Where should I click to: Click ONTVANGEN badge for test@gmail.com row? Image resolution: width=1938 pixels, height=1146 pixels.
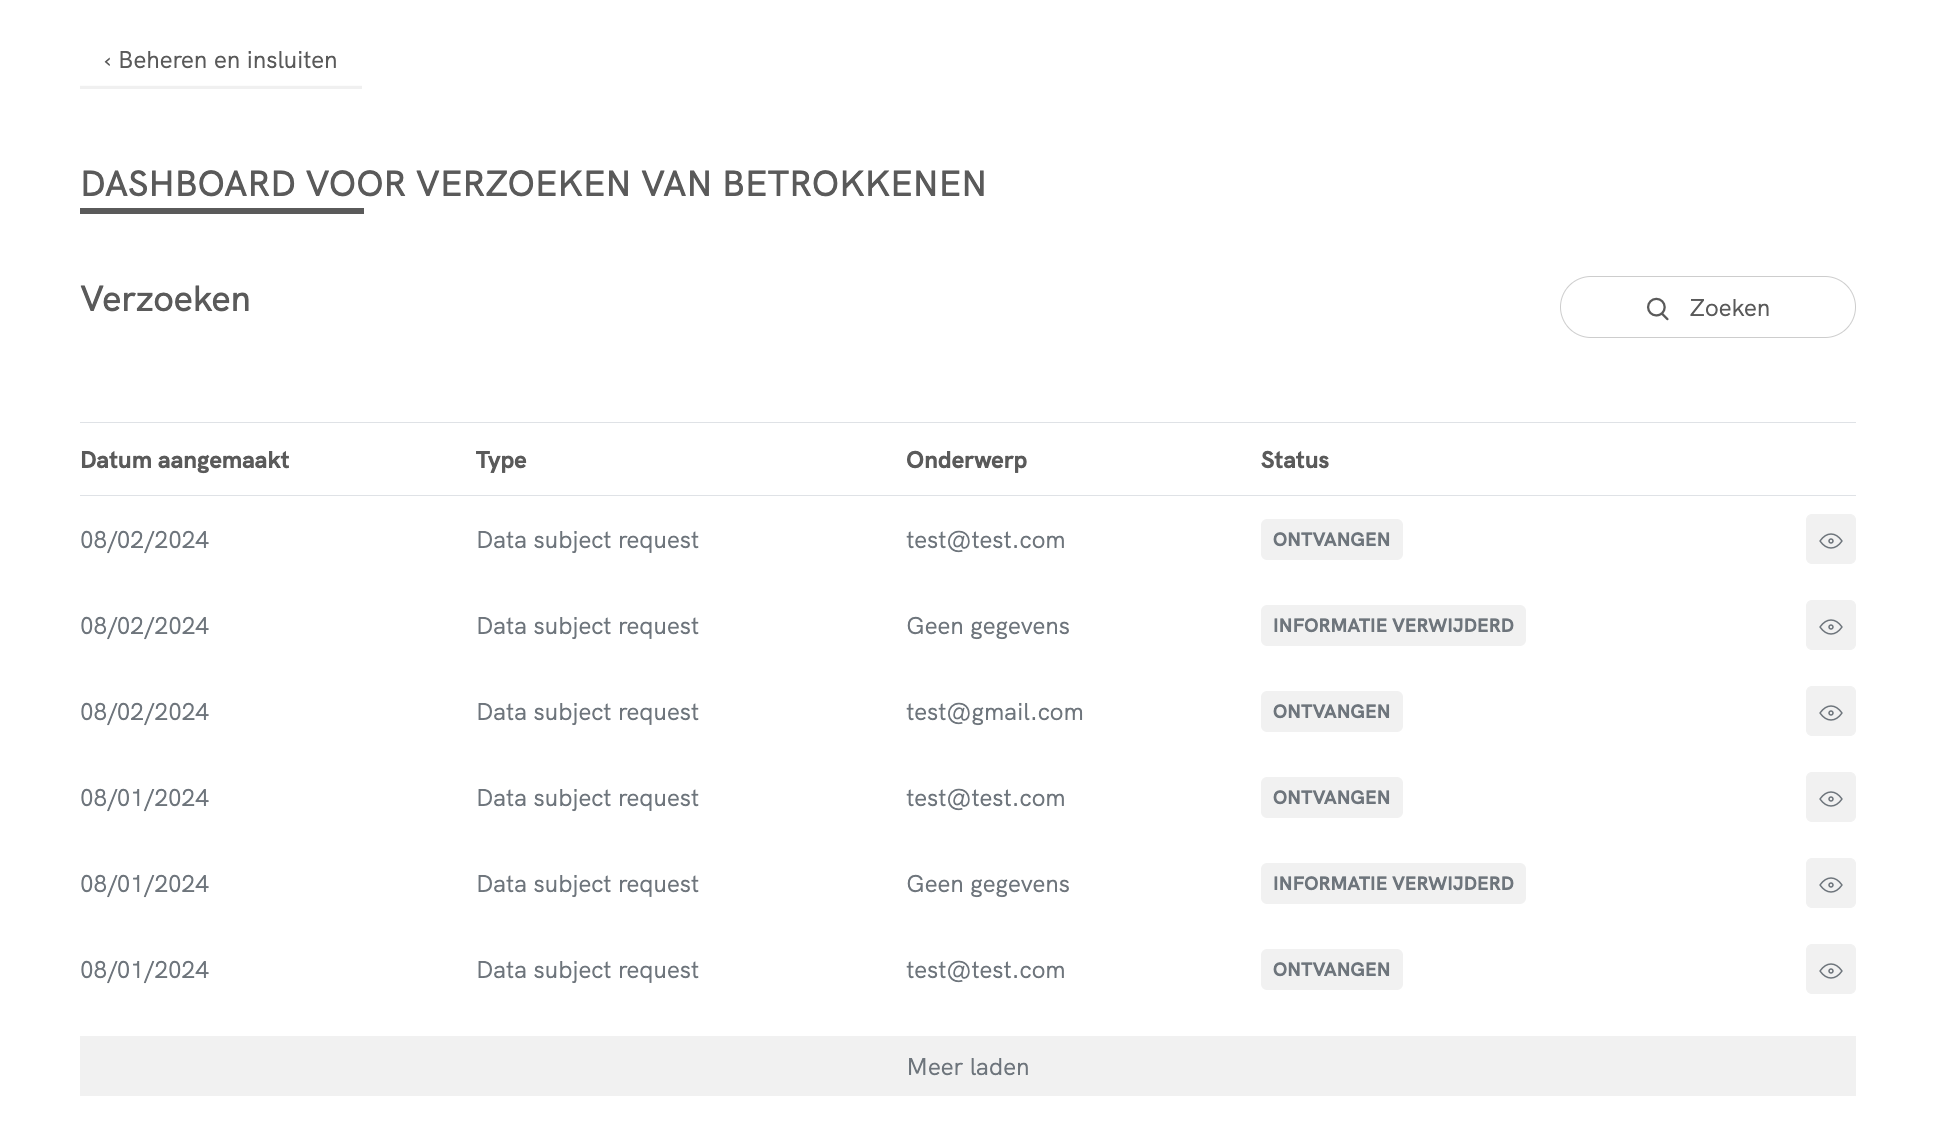tap(1331, 712)
